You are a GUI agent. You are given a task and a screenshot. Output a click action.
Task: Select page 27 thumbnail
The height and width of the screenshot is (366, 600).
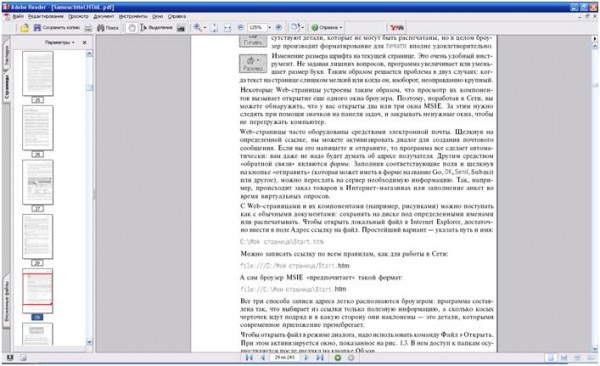click(38, 182)
